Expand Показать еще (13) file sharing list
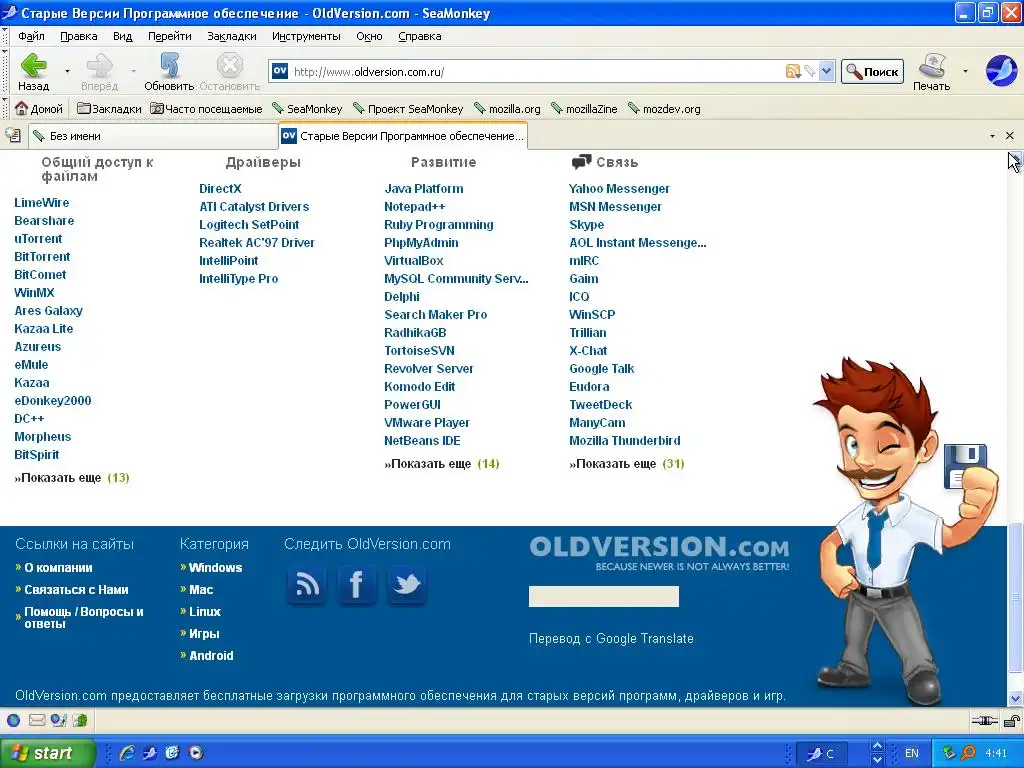The width and height of the screenshot is (1024, 768). pyautogui.click(x=72, y=477)
